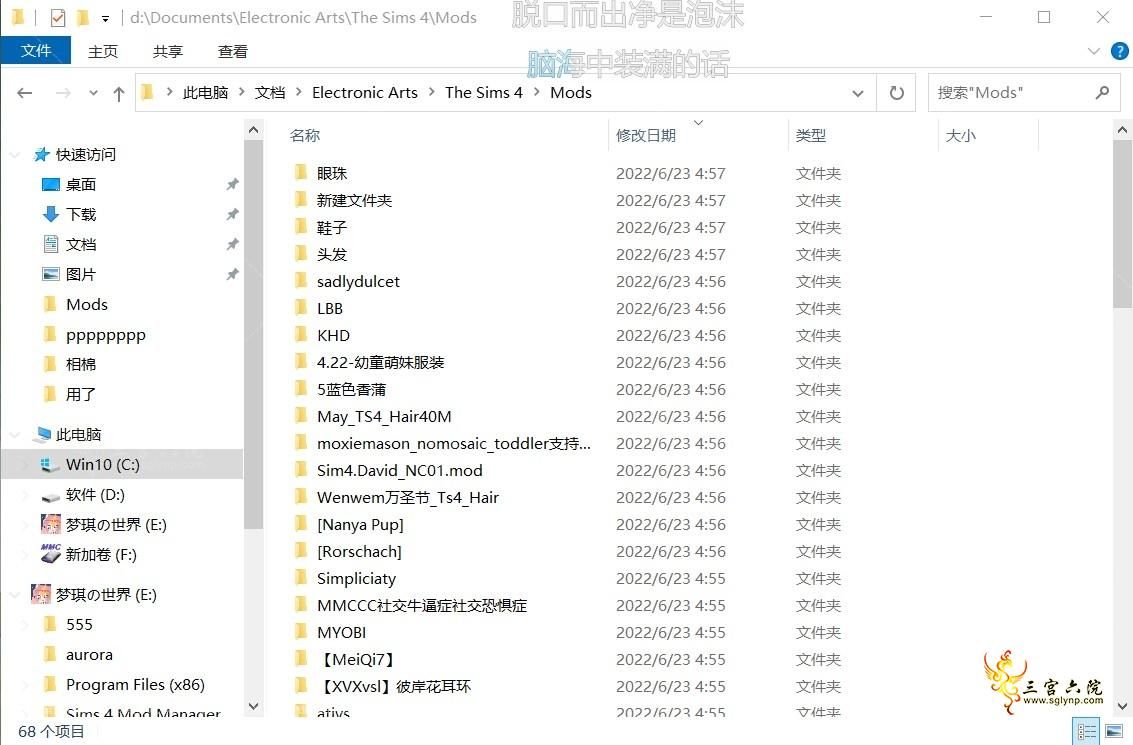Select pppppppp in the quick access list
The image size is (1133, 745).
(x=105, y=335)
